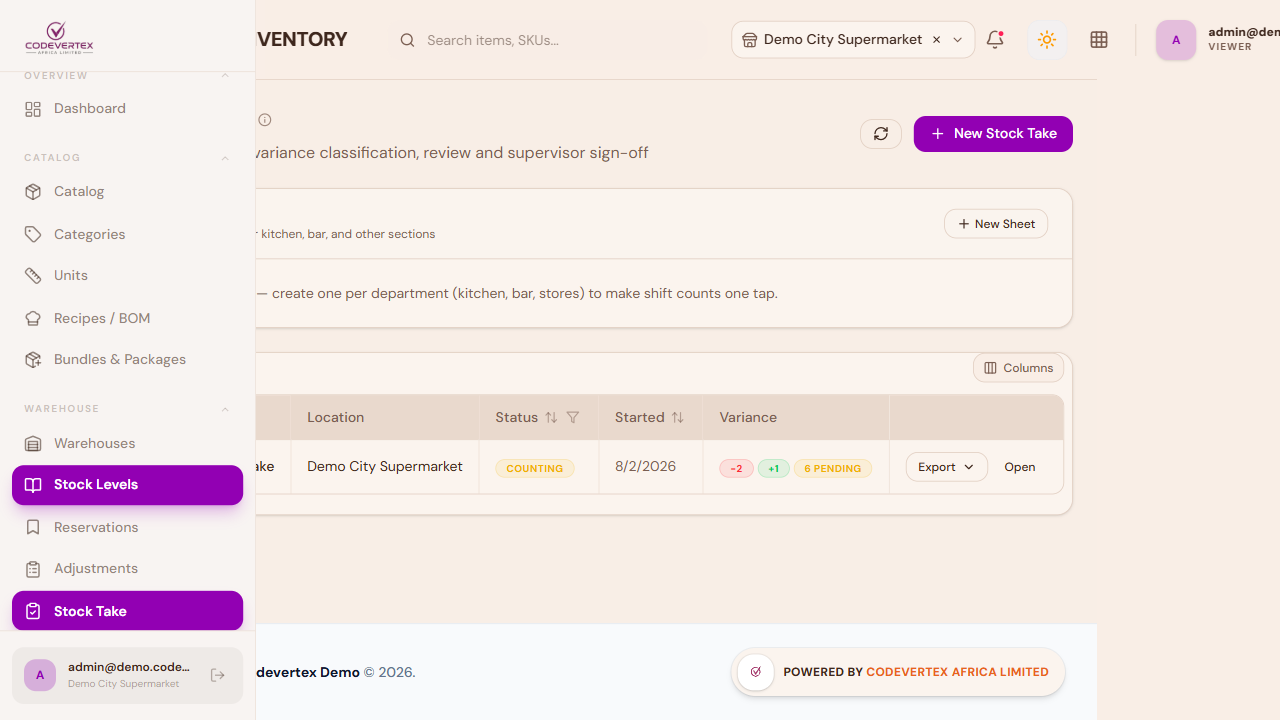Click the +1 variance badge
1280x720 pixels.
pyautogui.click(x=774, y=468)
